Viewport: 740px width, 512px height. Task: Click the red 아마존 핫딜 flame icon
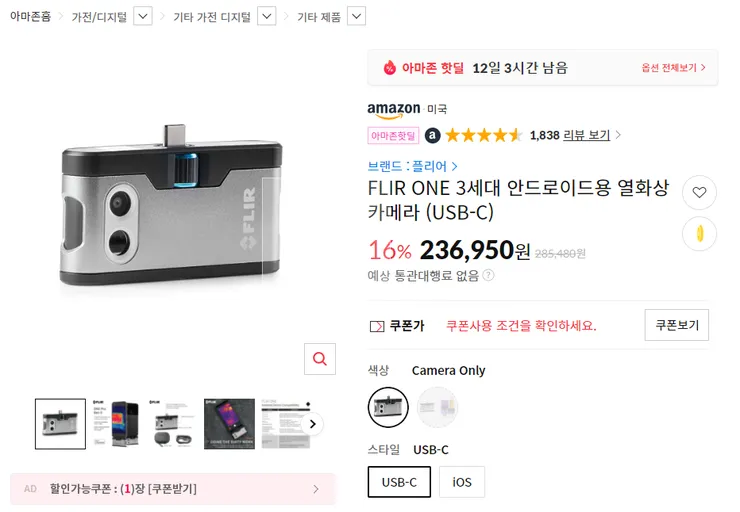tap(389, 68)
